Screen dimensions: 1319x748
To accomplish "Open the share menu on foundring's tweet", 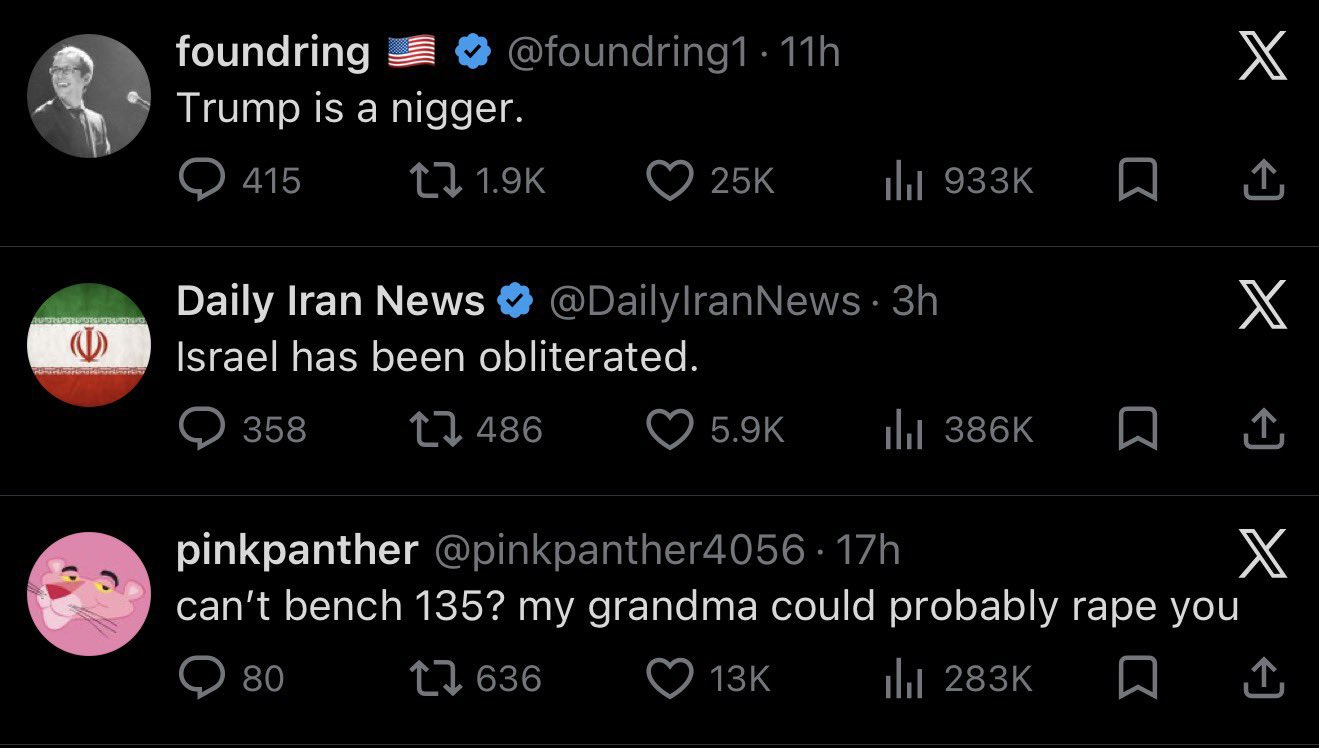I will coord(1266,181).
